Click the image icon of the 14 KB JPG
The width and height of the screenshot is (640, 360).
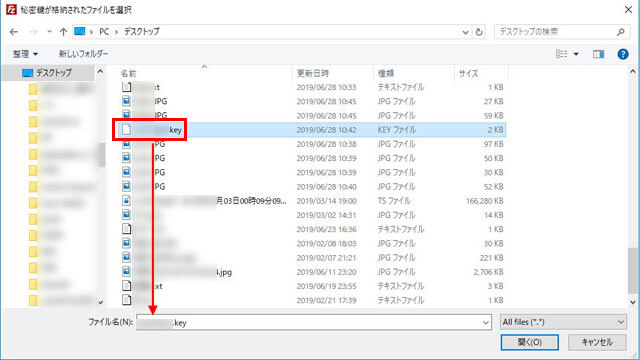(x=127, y=215)
